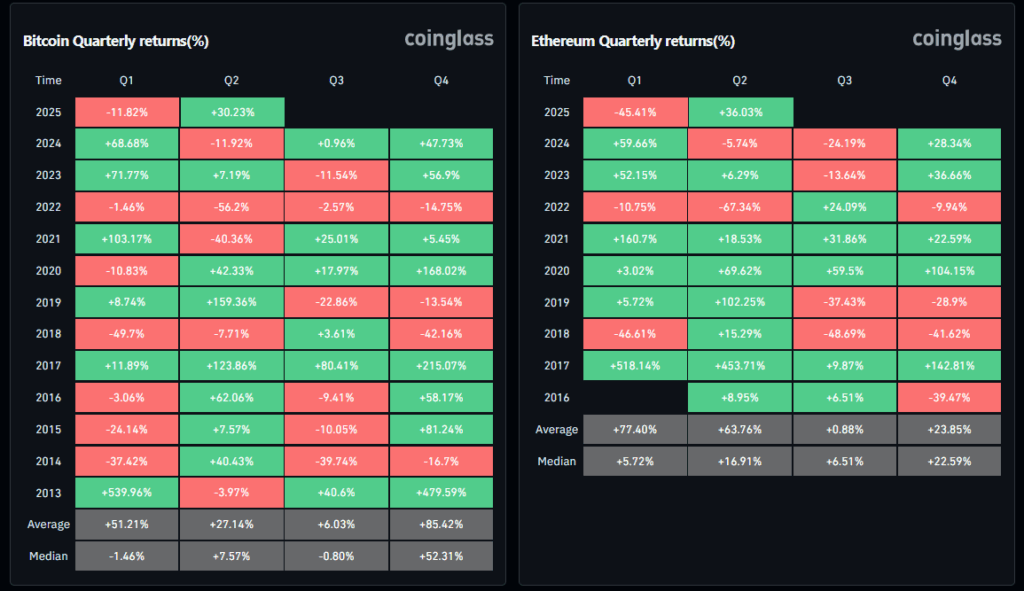Click the Ethereum Median Q3 +6.51% cell
The height and width of the screenshot is (591, 1024).
[x=845, y=461]
